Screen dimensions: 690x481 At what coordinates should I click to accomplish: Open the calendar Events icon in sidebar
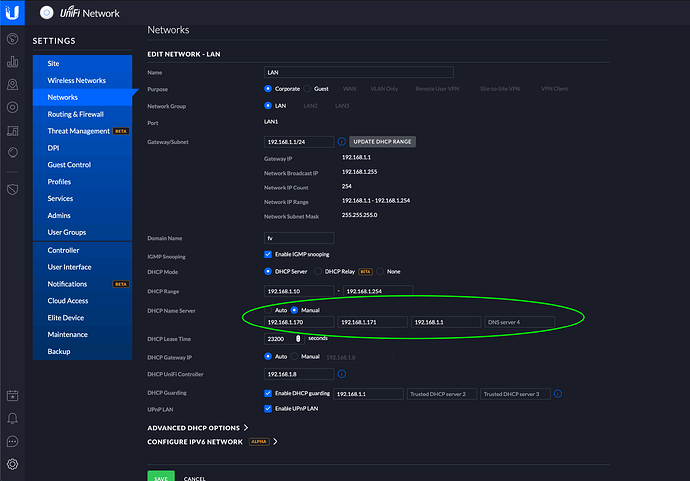(13, 395)
